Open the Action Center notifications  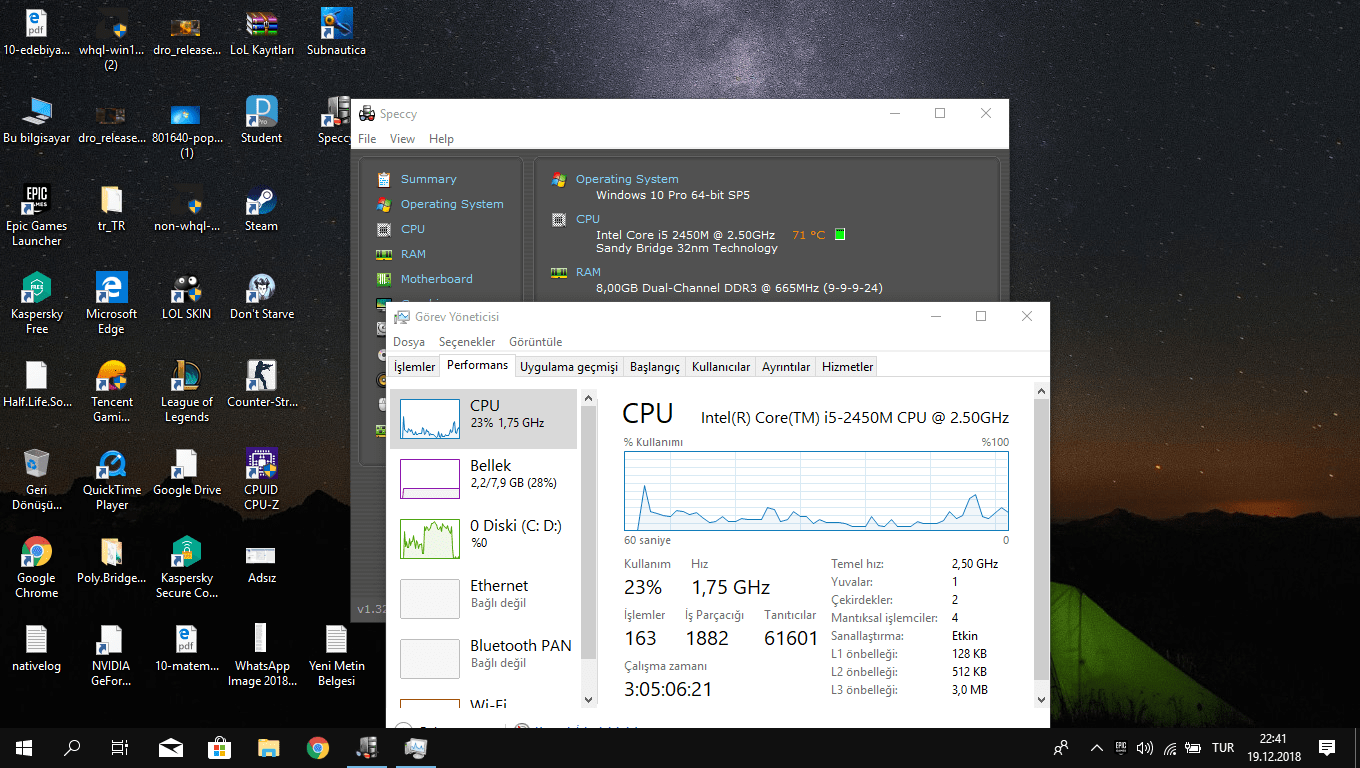point(1327,748)
